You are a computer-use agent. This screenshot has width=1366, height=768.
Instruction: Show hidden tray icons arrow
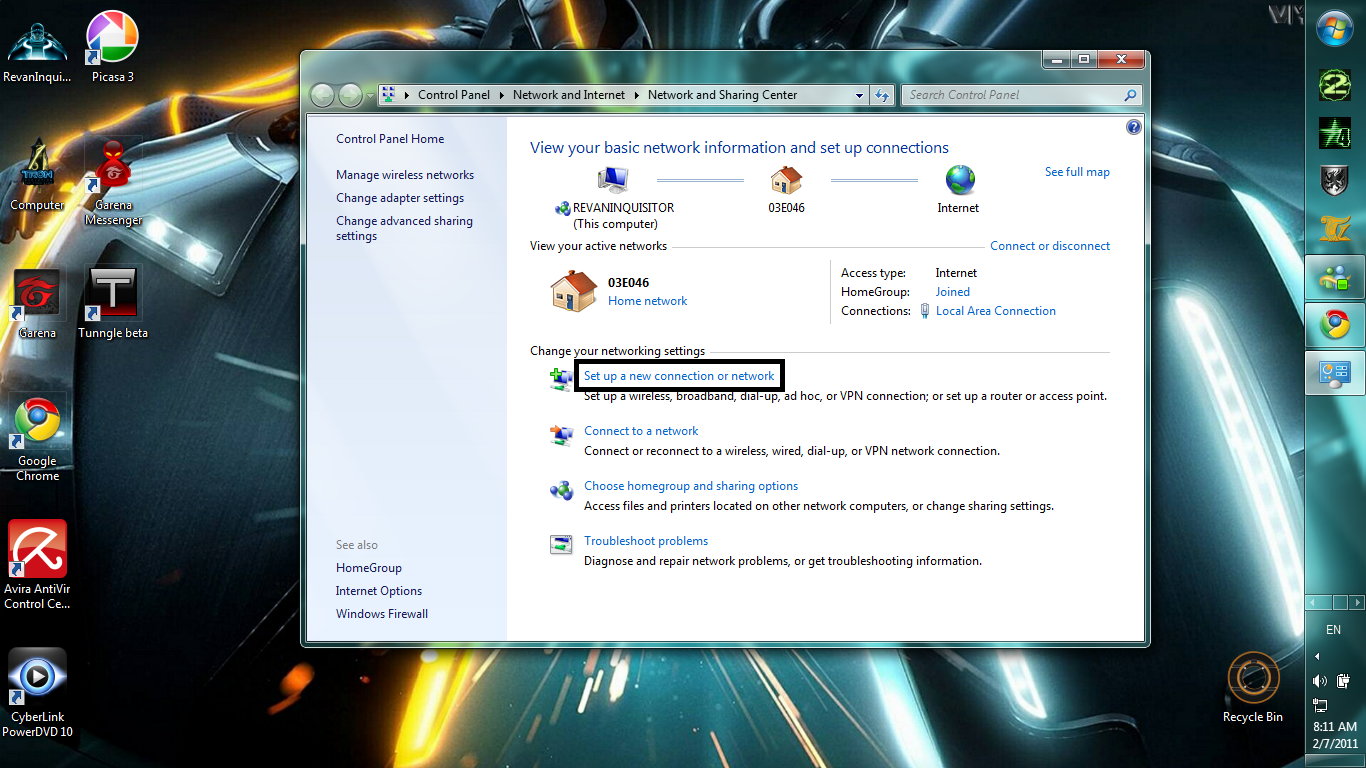coord(1317,657)
